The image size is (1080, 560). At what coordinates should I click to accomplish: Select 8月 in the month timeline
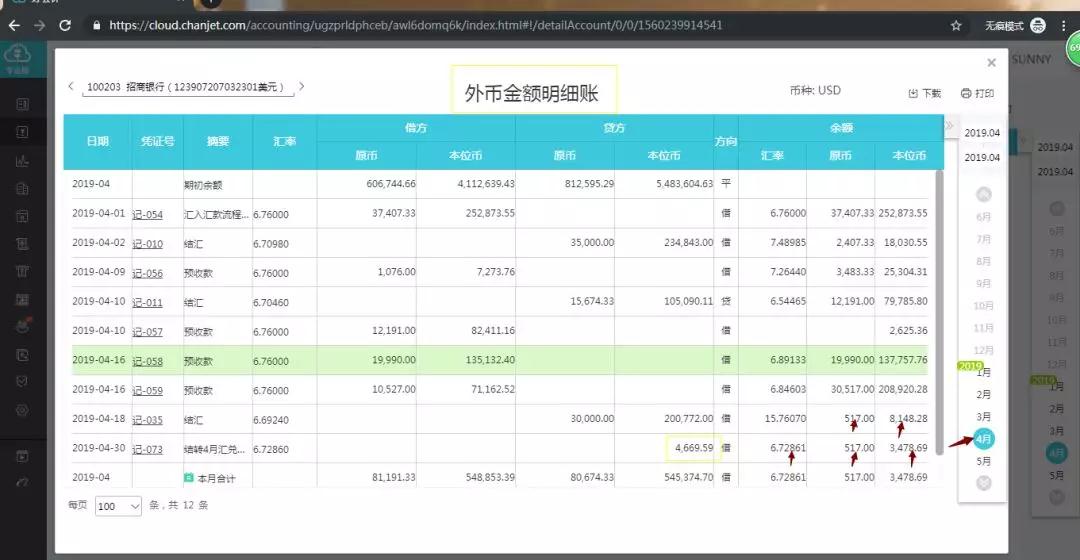coord(983,261)
